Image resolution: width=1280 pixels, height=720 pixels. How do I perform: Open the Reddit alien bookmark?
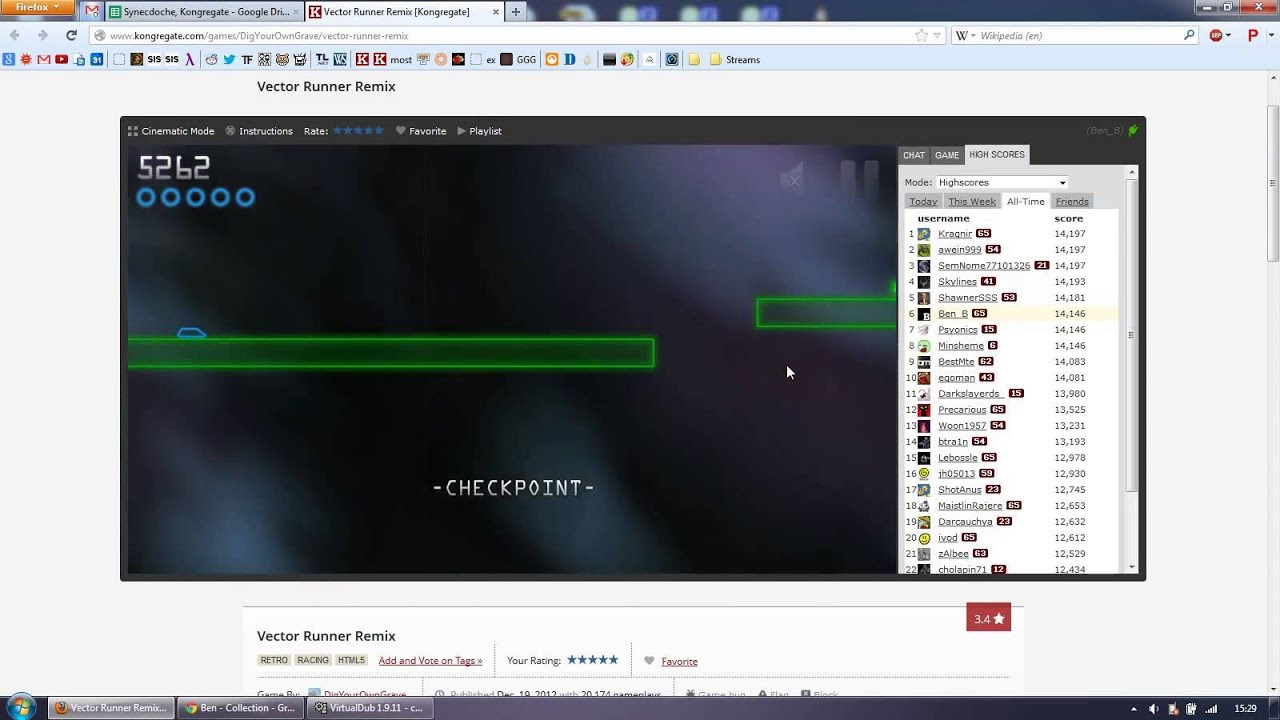(211, 60)
